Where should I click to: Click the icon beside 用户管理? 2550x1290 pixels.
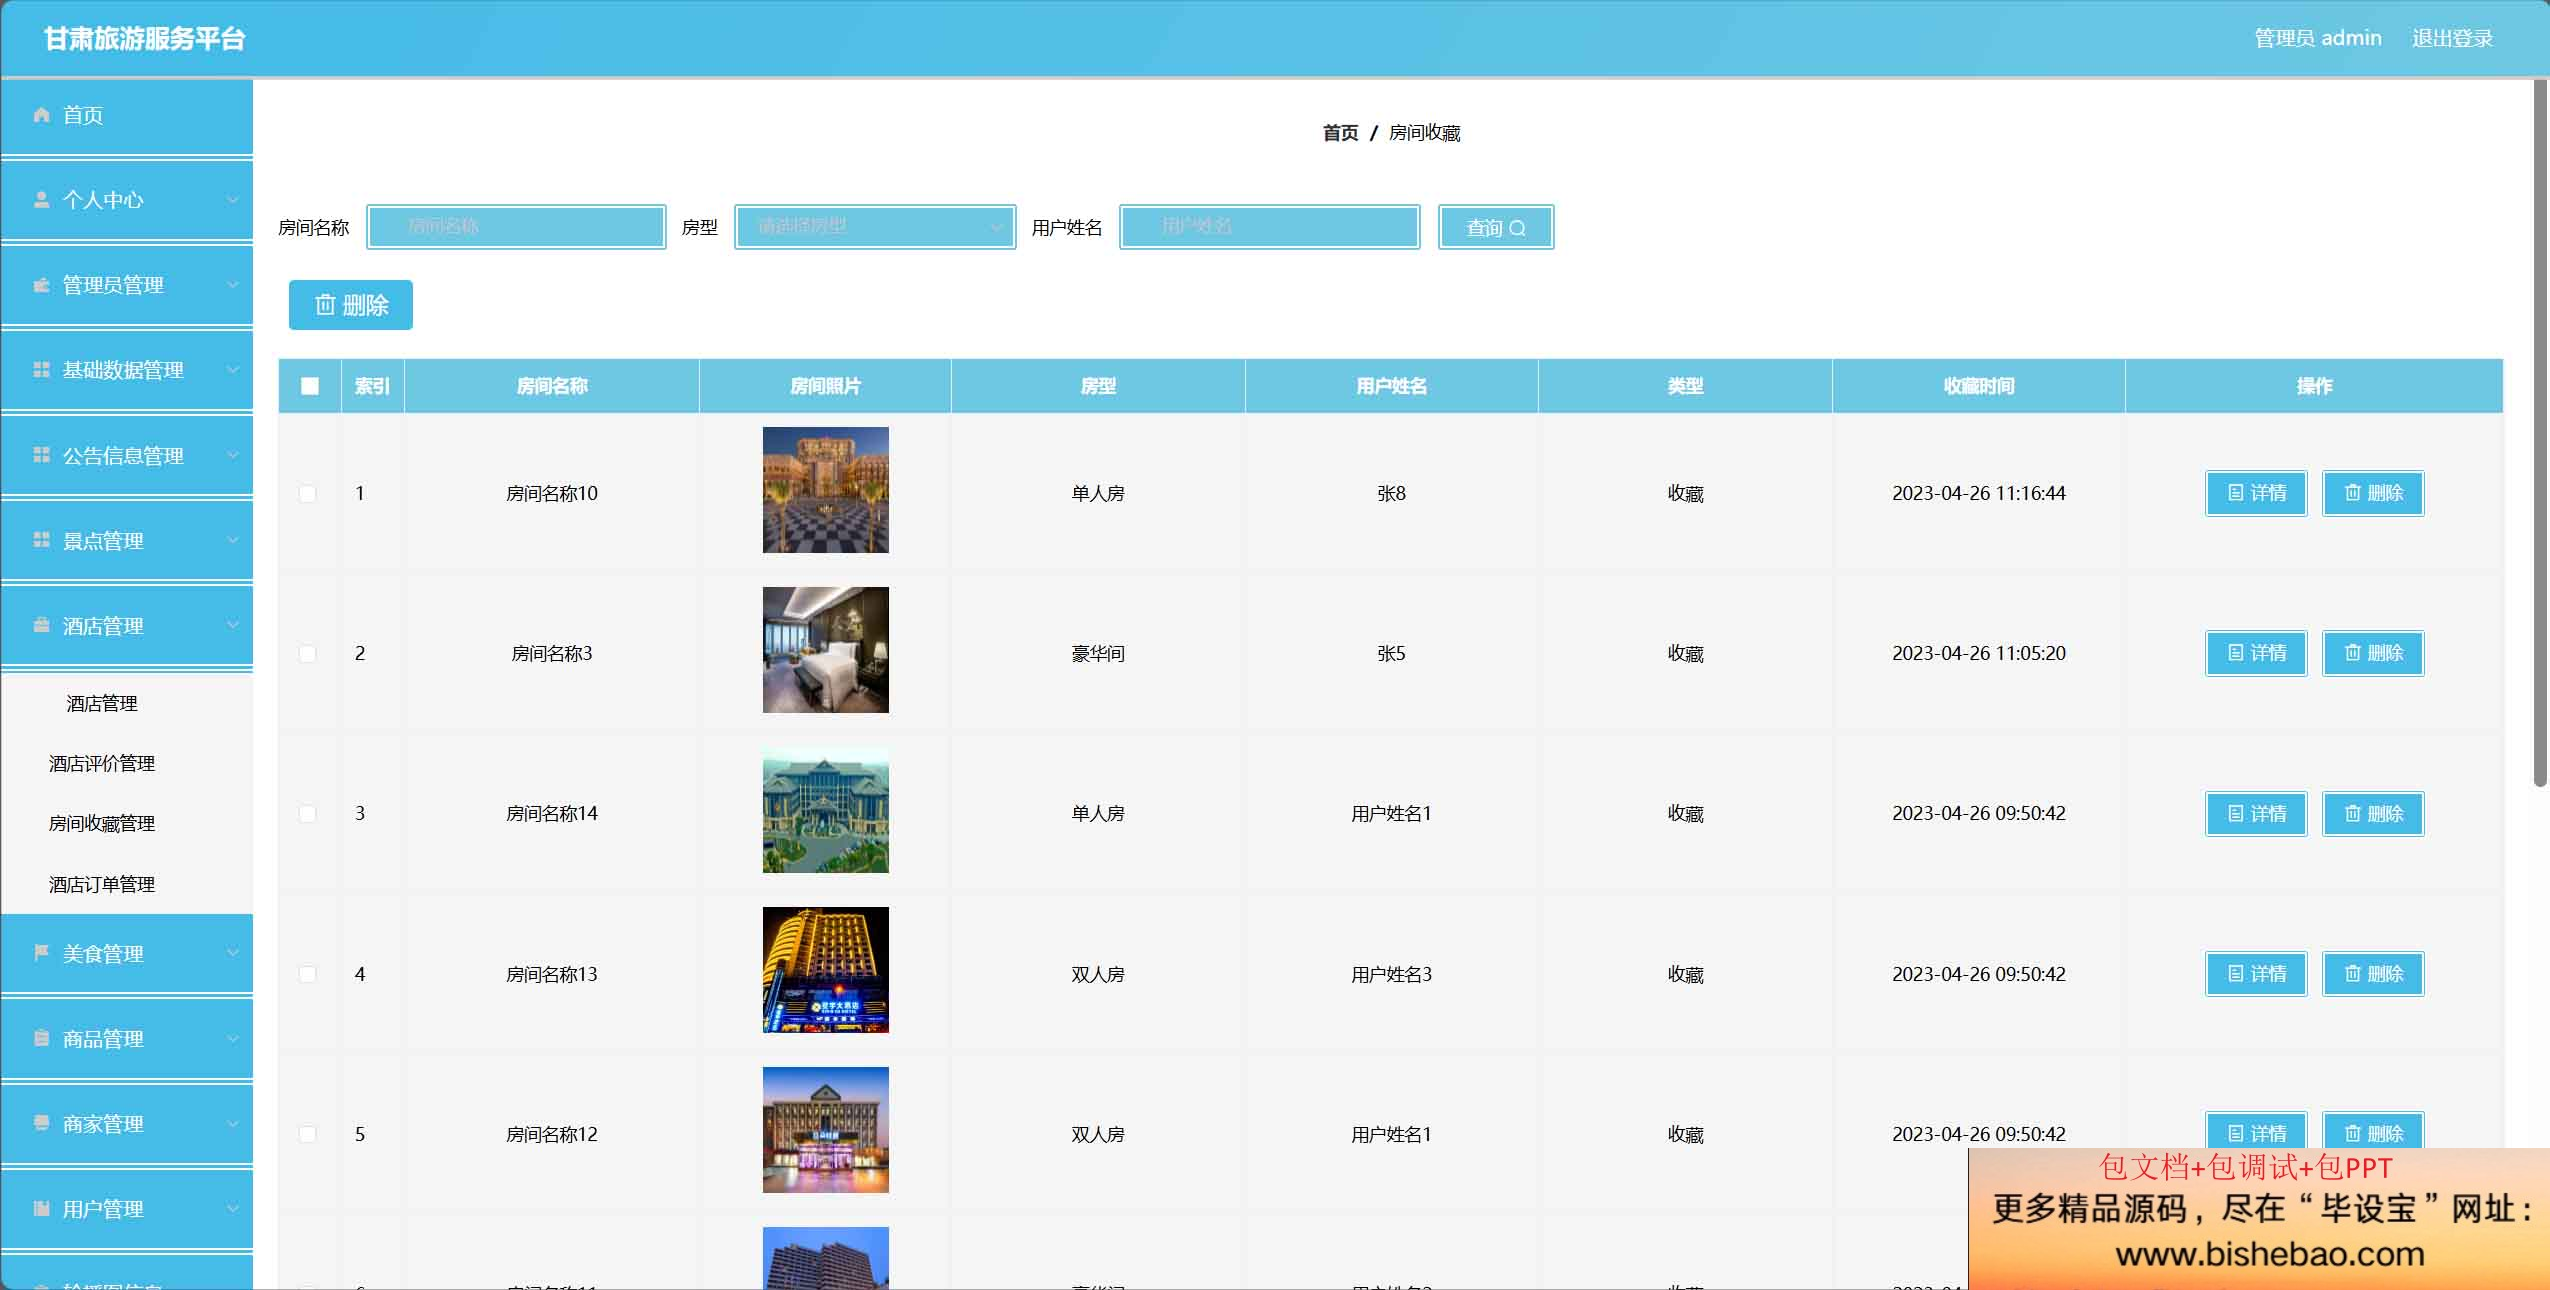point(41,1208)
